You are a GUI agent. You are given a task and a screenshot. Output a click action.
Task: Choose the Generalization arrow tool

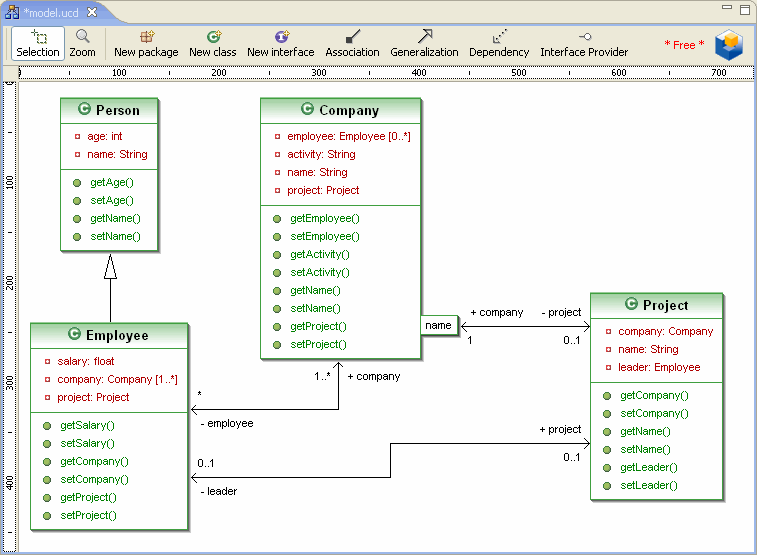point(424,43)
